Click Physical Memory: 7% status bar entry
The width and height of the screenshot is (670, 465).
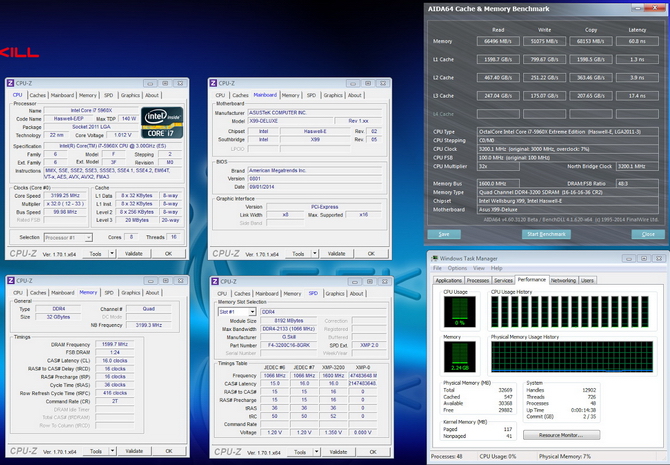565,456
